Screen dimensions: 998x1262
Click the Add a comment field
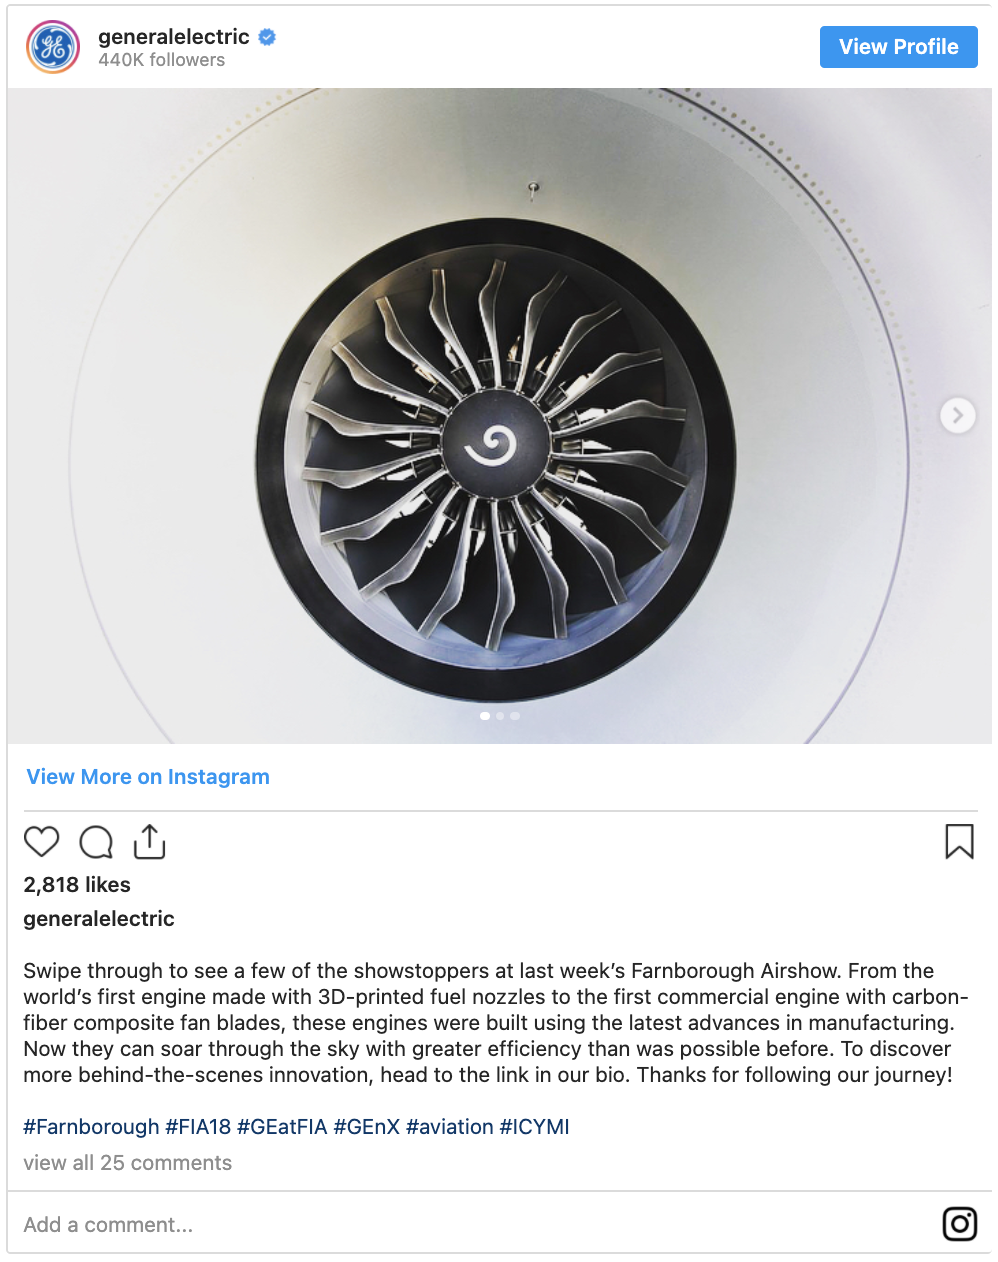pos(470,1224)
